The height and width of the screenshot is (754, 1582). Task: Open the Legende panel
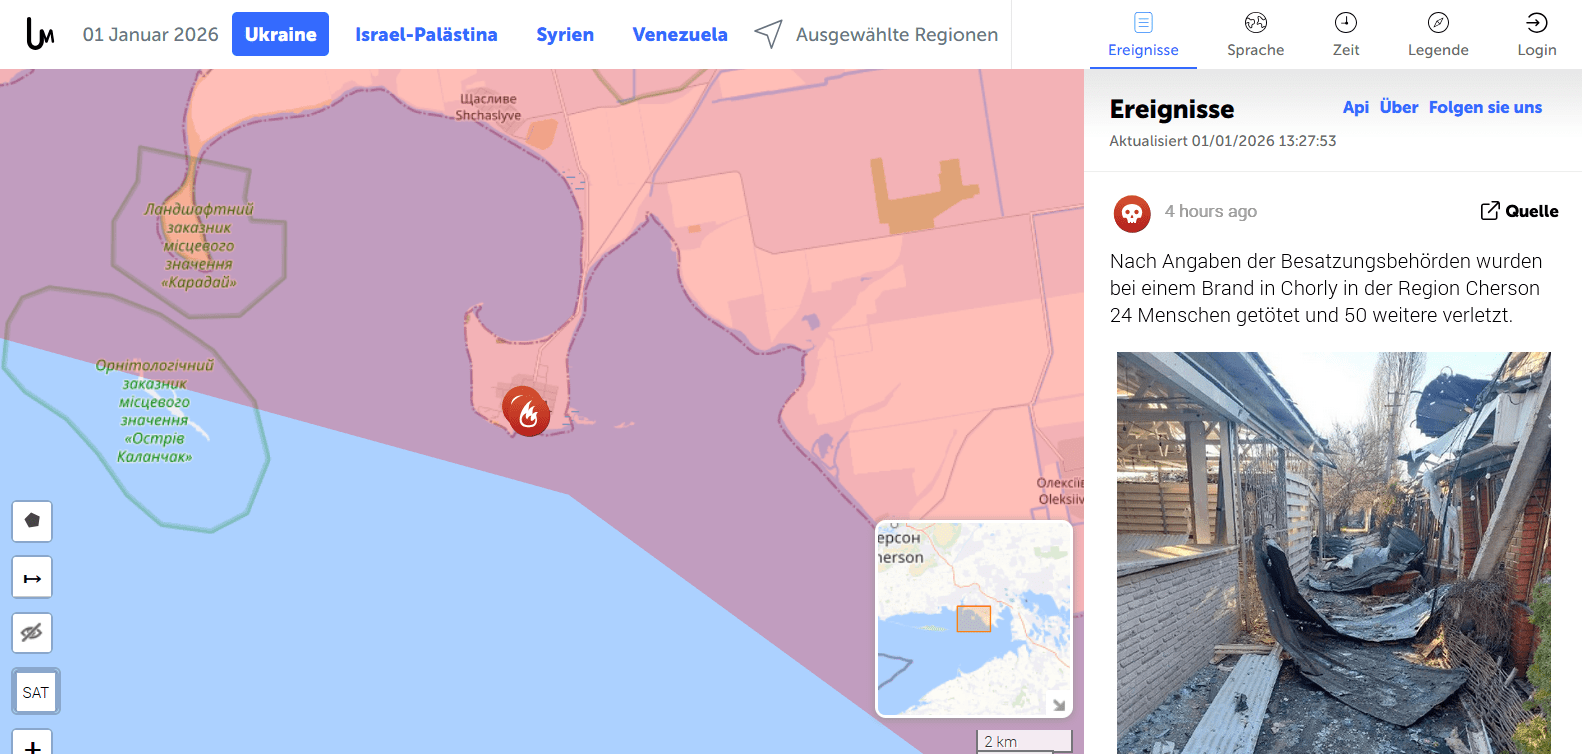coord(1438,35)
